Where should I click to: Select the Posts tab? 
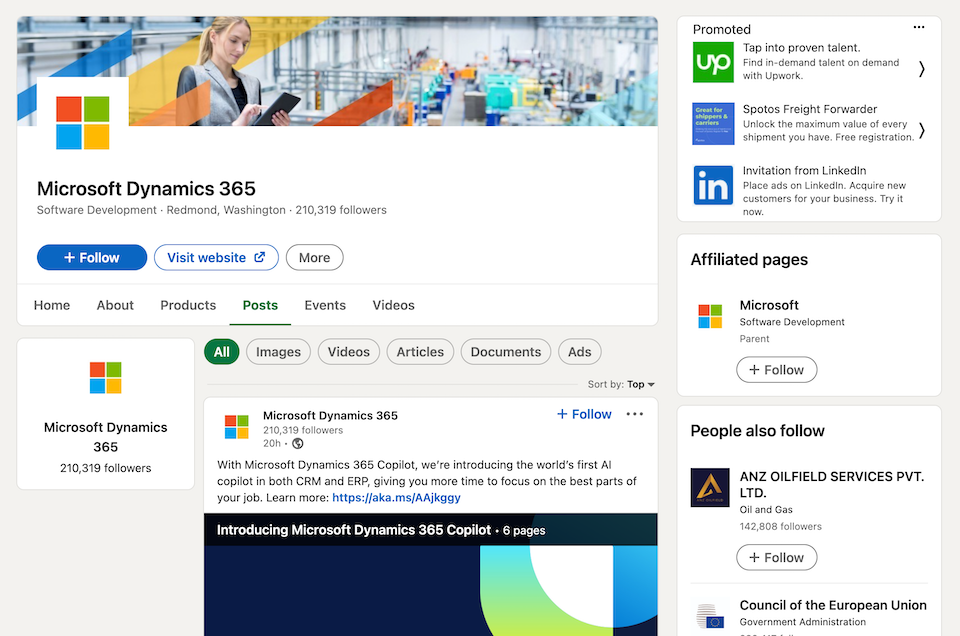(260, 305)
